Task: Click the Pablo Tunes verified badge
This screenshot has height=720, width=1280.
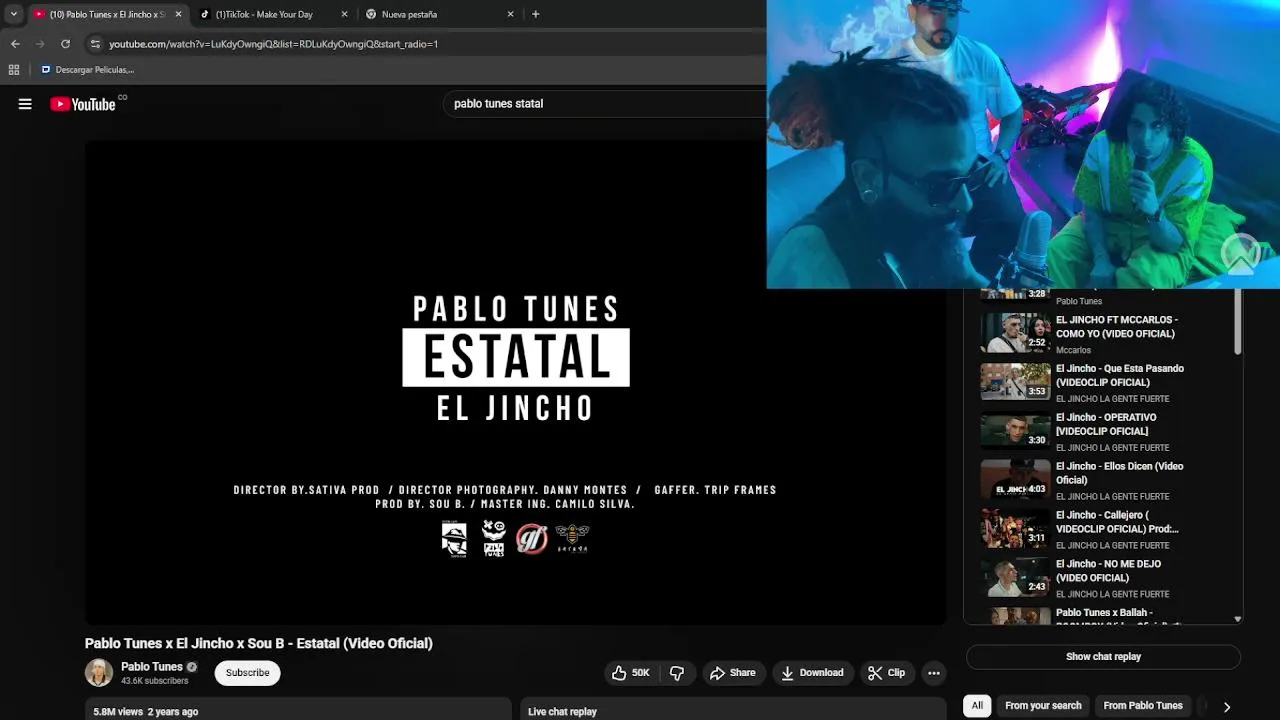Action: (x=192, y=667)
